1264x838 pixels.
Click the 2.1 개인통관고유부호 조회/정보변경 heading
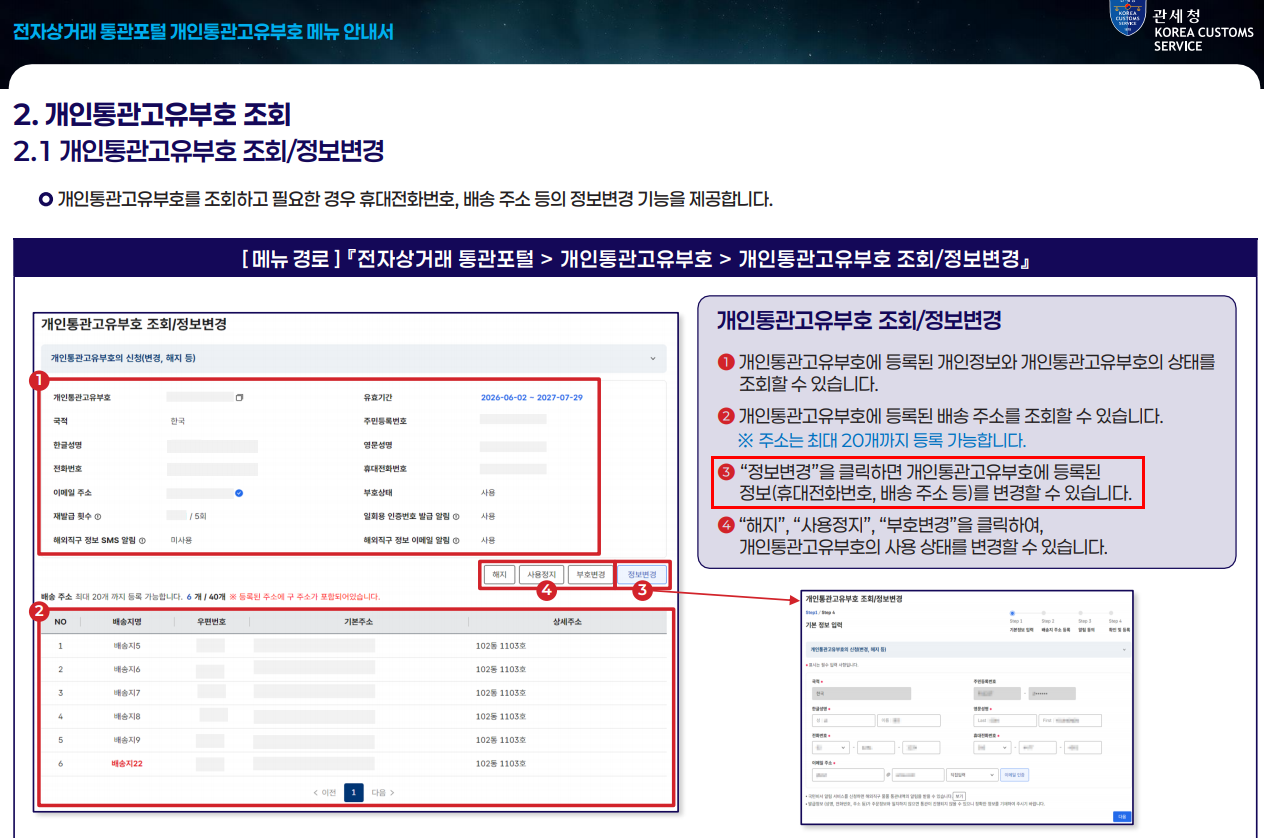tap(199, 151)
